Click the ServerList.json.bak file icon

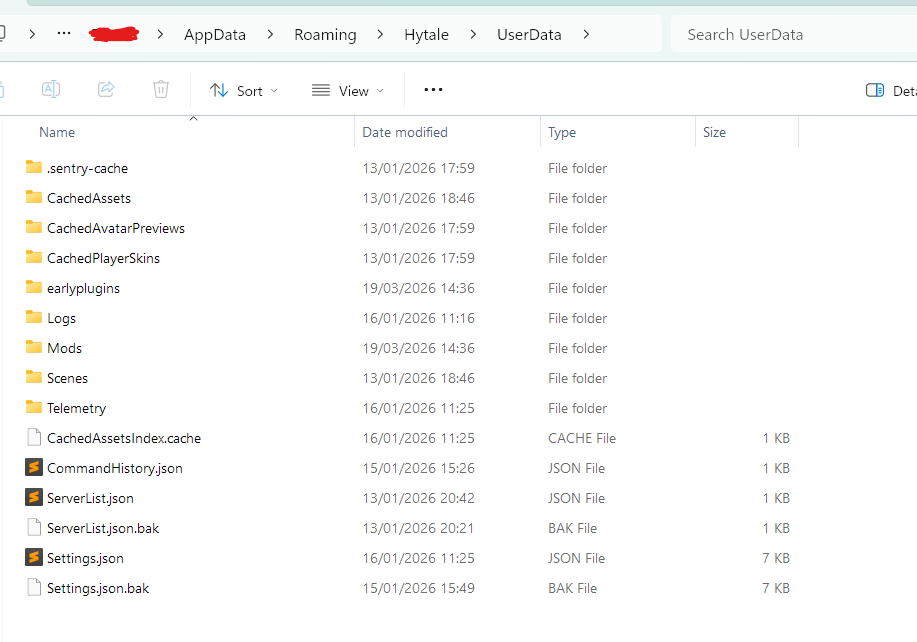pos(34,527)
